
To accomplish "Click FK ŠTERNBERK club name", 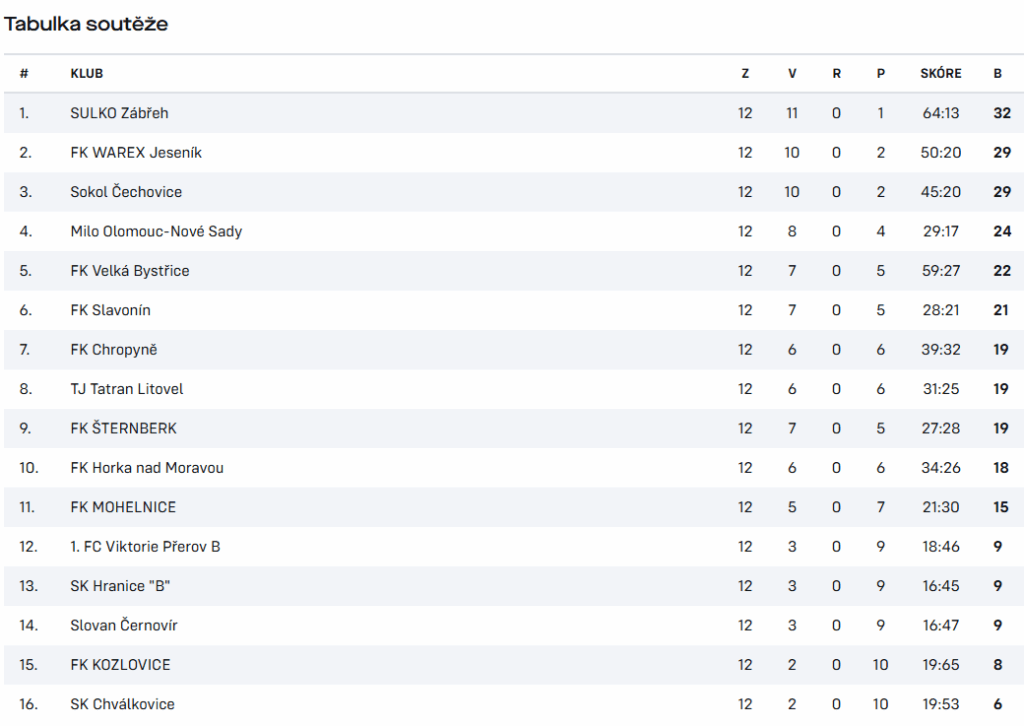I will 123,428.
